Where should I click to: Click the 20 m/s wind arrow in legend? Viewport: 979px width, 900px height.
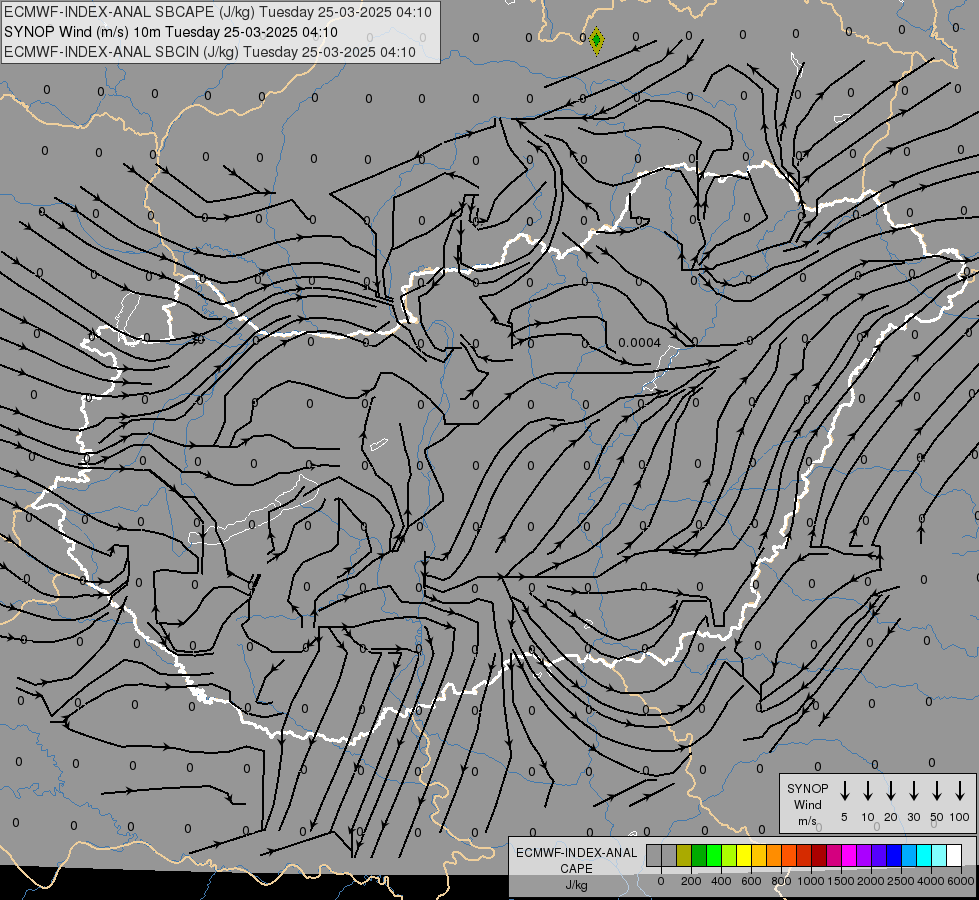pyautogui.click(x=890, y=791)
